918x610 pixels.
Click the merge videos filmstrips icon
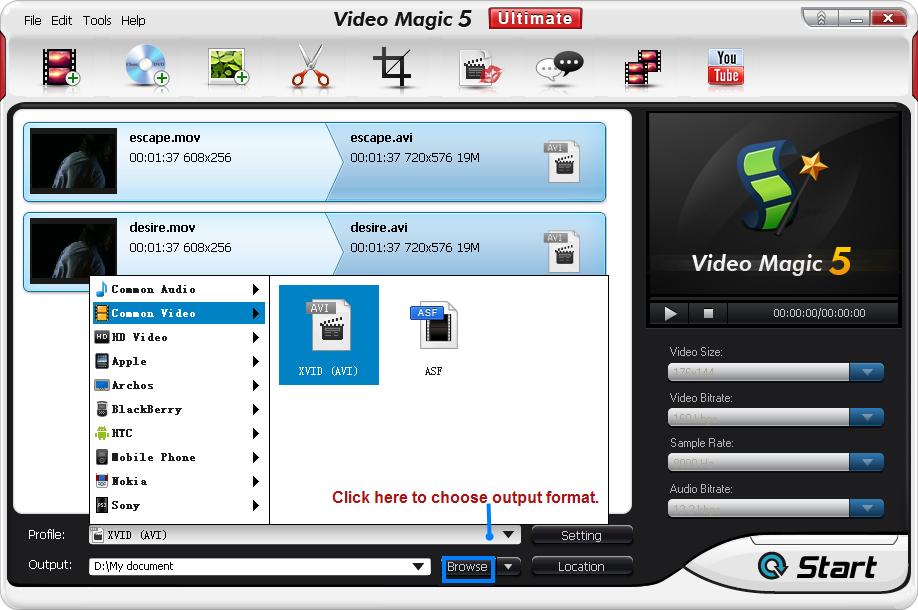(x=643, y=68)
